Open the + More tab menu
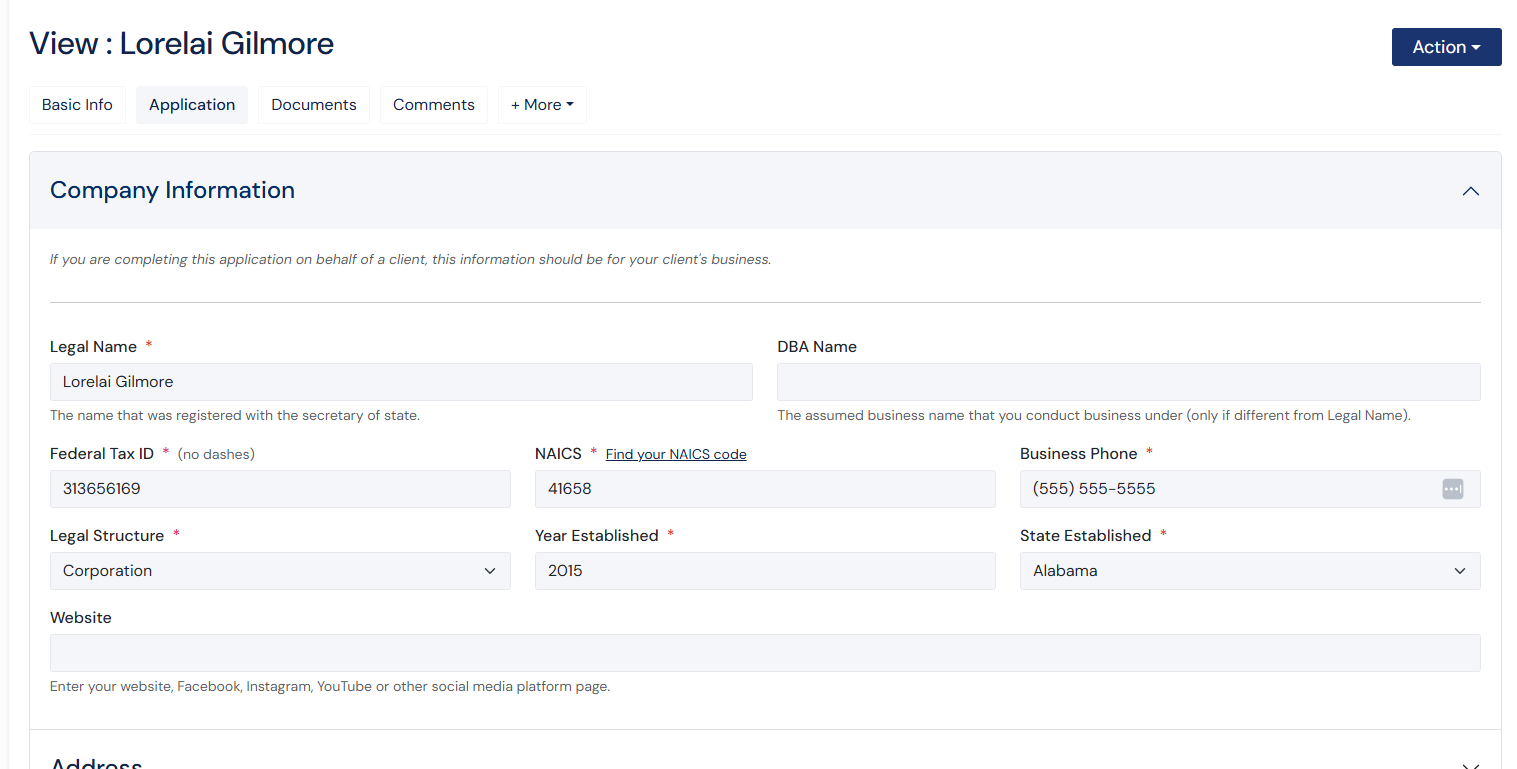 tap(542, 104)
